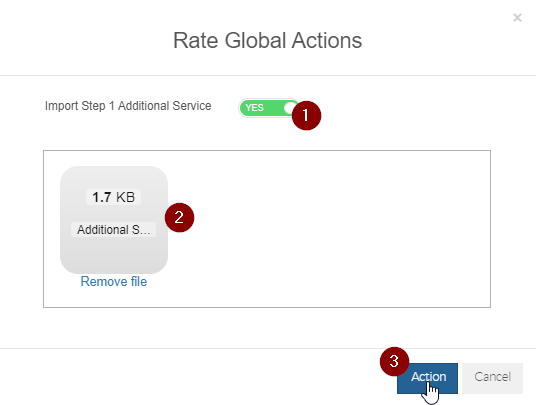Close the Rate Global Actions dialog
This screenshot has height=405, width=536.
point(517,17)
